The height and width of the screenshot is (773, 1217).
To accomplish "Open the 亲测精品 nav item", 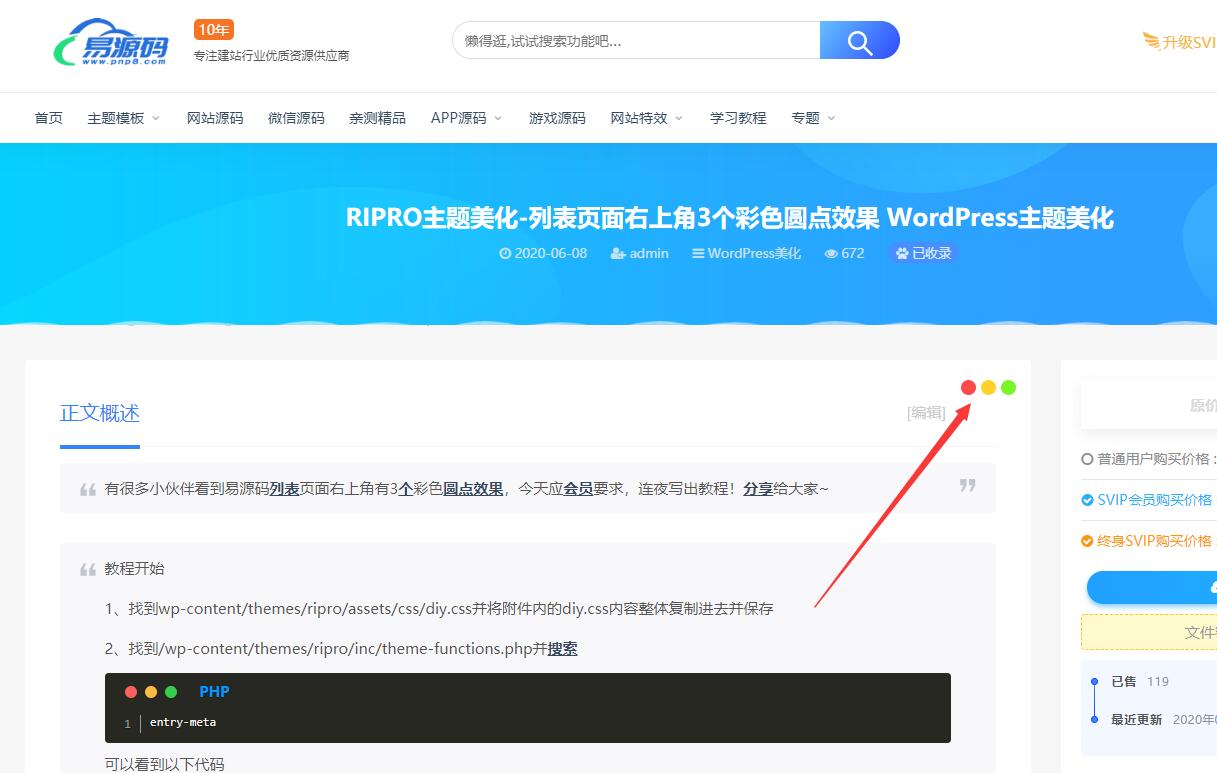I will 377,118.
